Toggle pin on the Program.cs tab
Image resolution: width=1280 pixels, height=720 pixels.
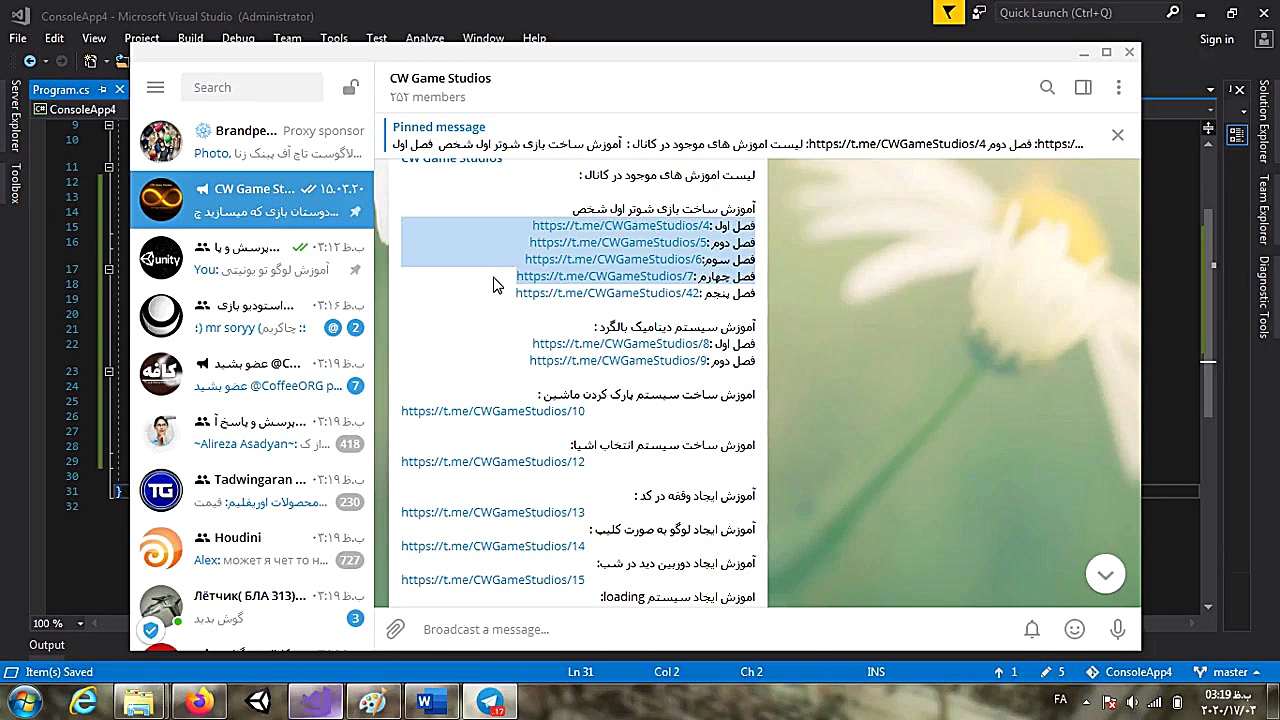(102, 90)
